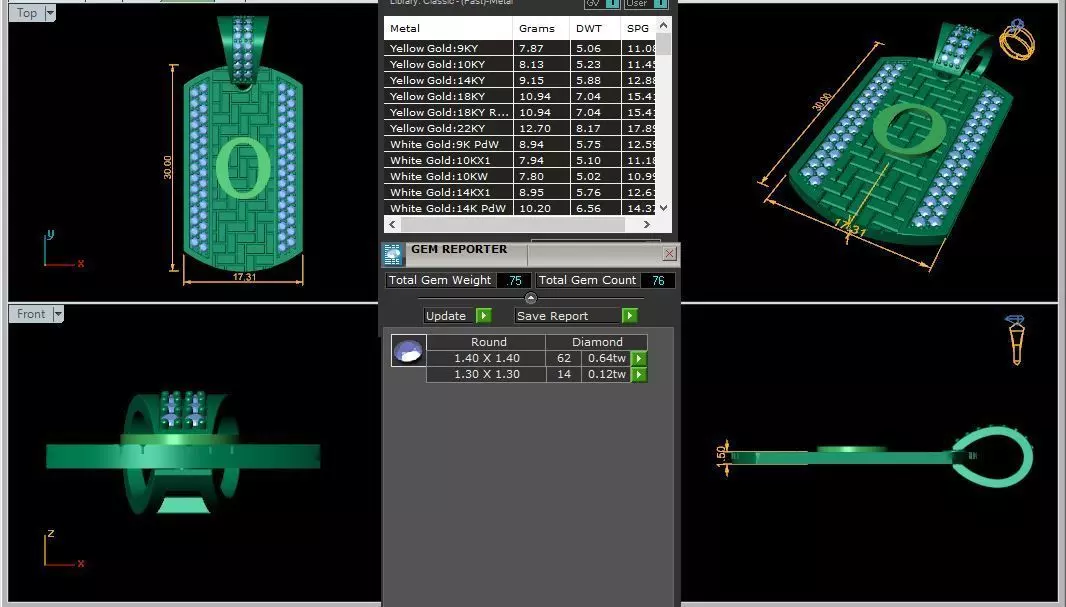Image resolution: width=1066 pixels, height=607 pixels.
Task: Sort by the Metal column header
Action: click(448, 29)
